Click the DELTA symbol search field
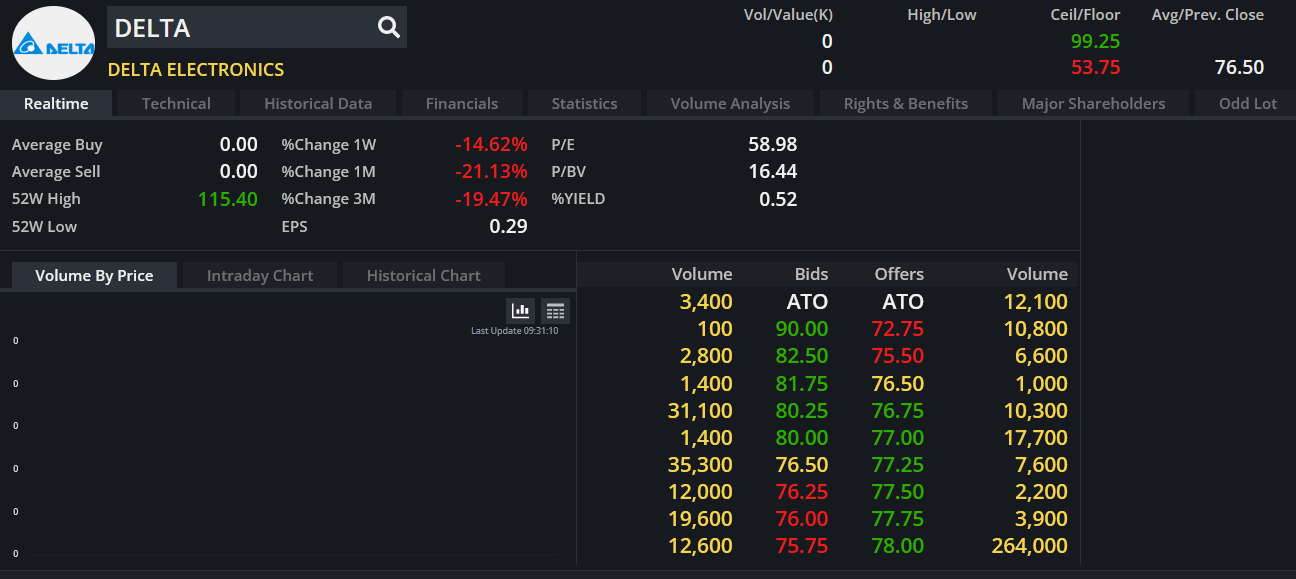 pos(257,27)
